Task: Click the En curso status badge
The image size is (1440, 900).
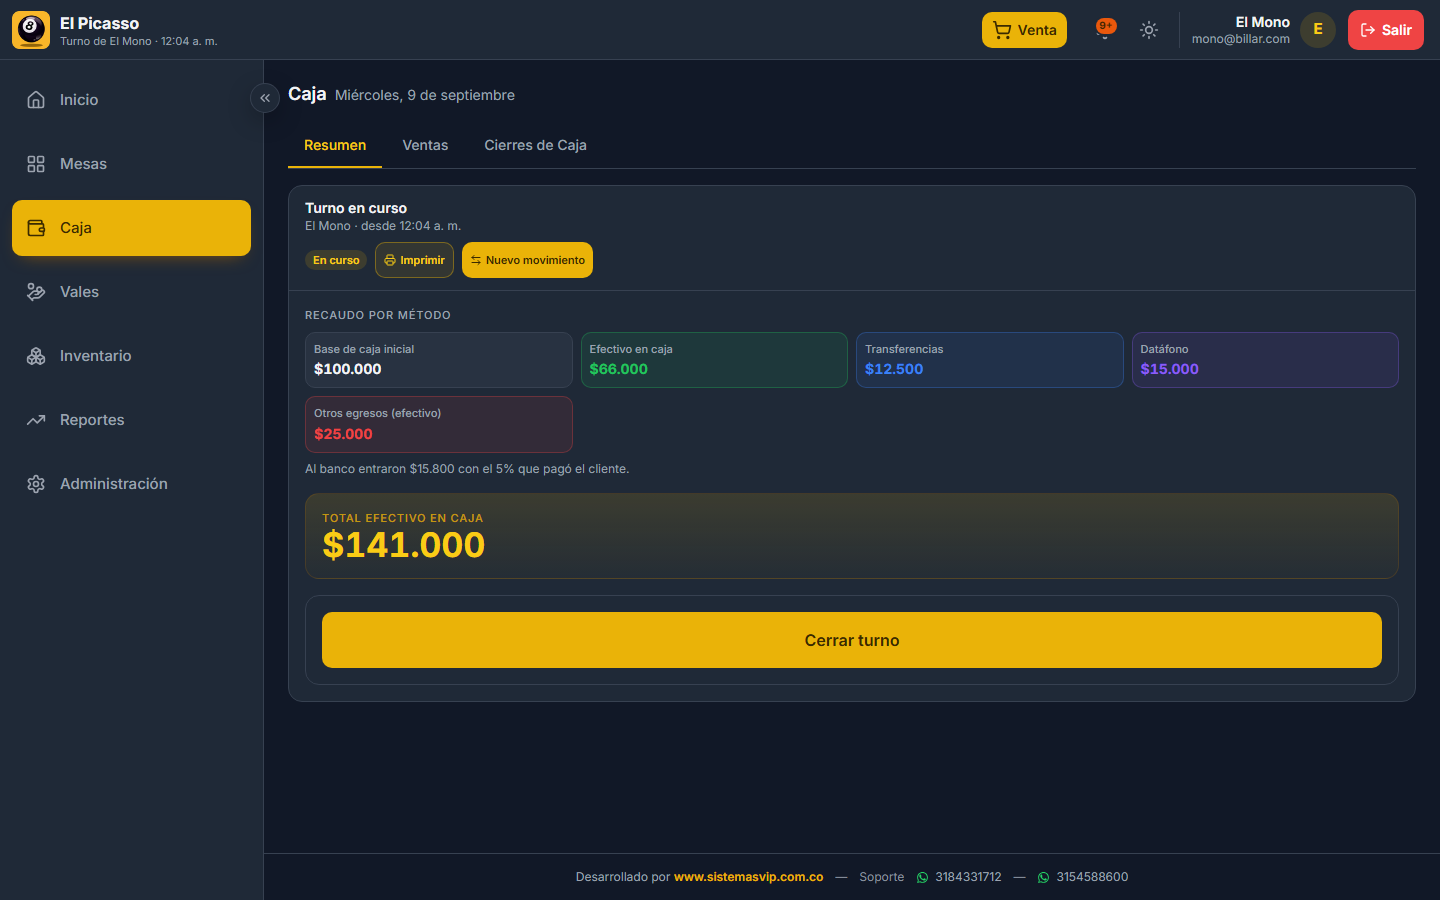Action: (336, 260)
